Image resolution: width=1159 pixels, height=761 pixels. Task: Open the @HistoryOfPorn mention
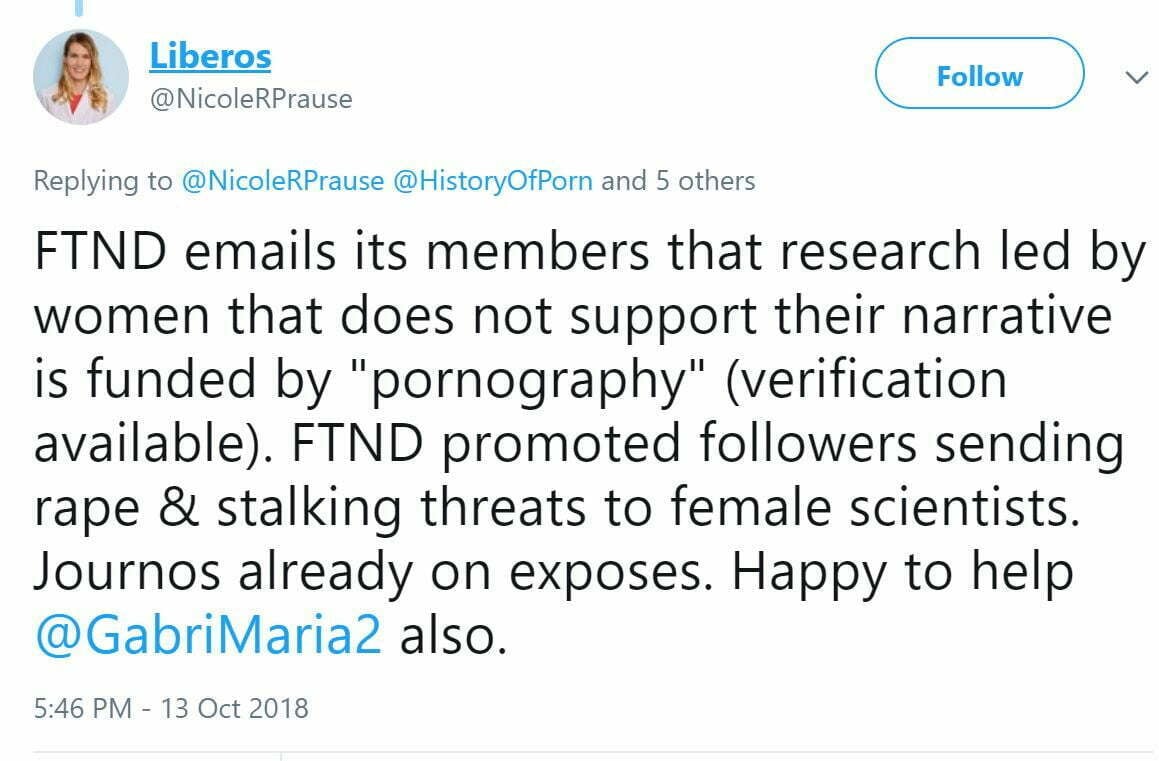tap(495, 181)
